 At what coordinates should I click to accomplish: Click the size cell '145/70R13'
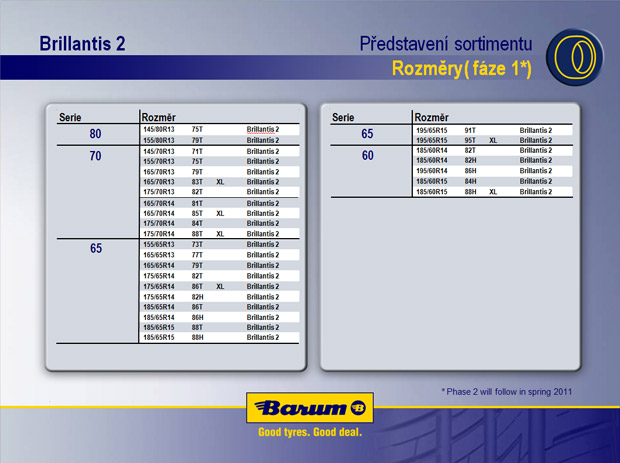pyautogui.click(x=159, y=151)
